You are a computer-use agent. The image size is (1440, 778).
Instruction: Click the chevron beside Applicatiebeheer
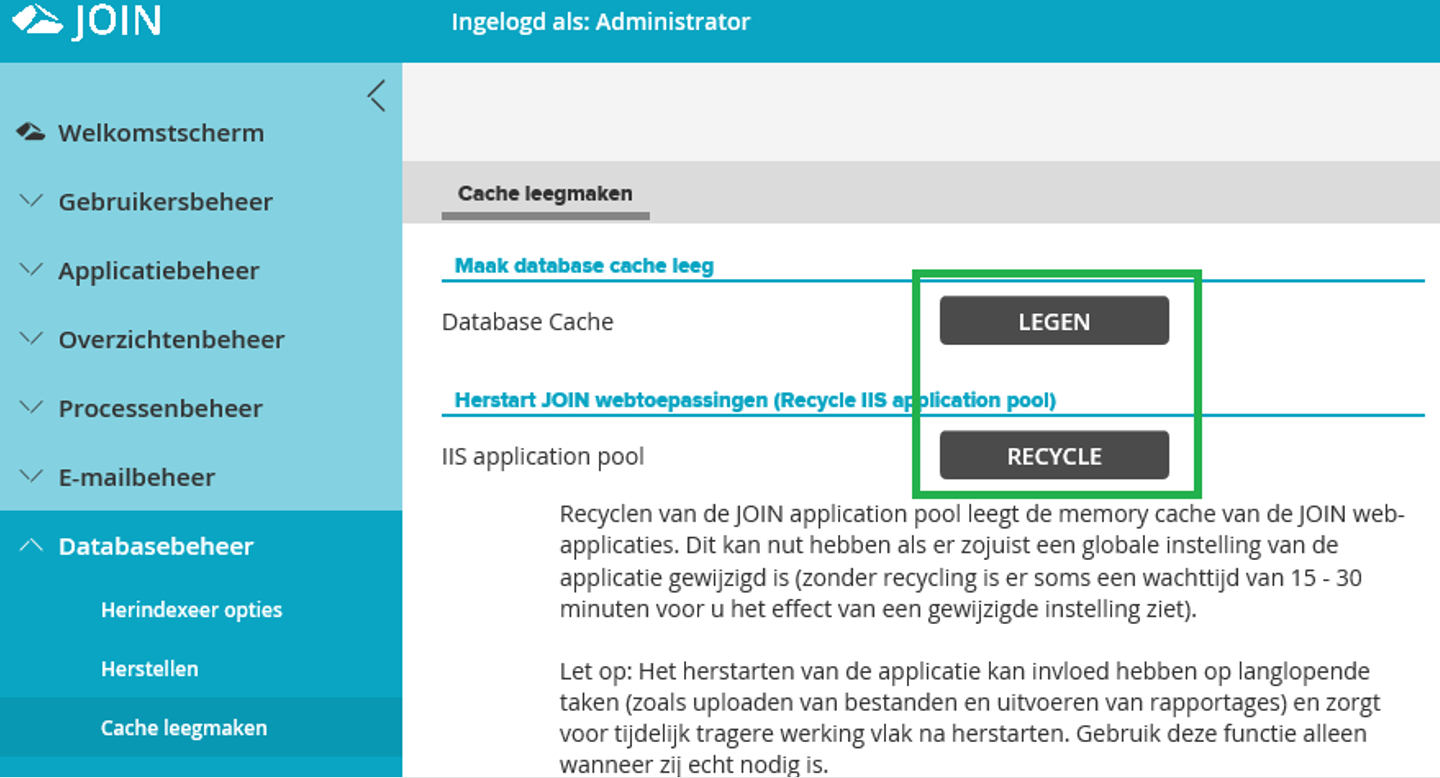[x=29, y=270]
